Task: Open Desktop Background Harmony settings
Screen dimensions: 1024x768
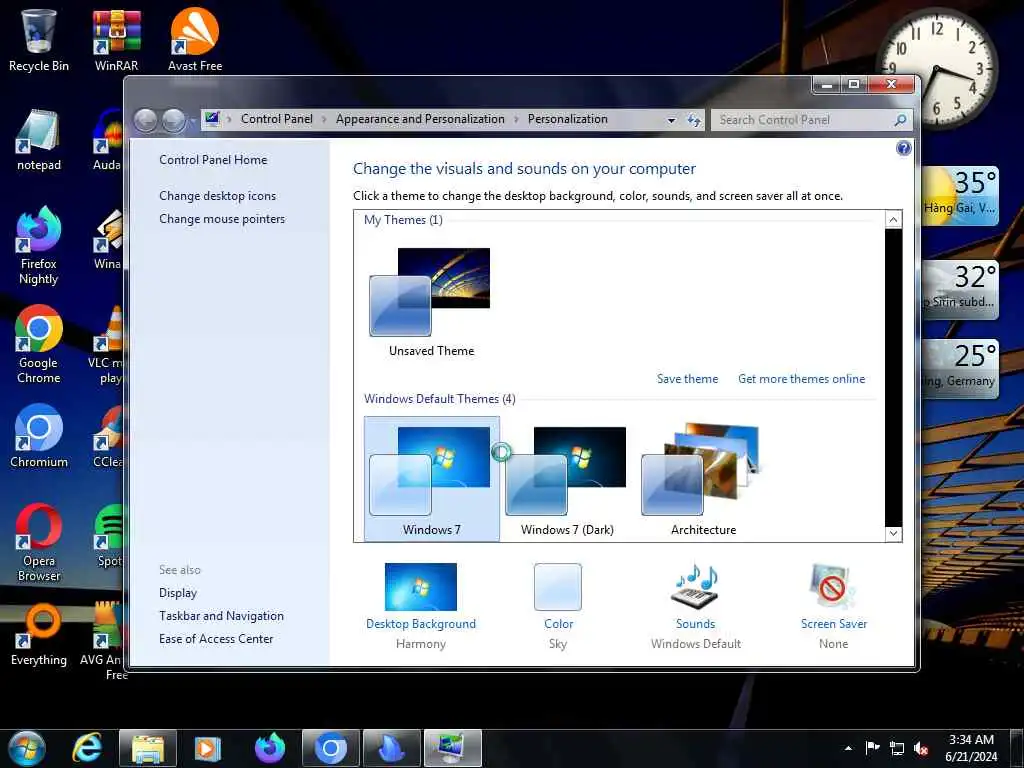Action: pyautogui.click(x=421, y=606)
